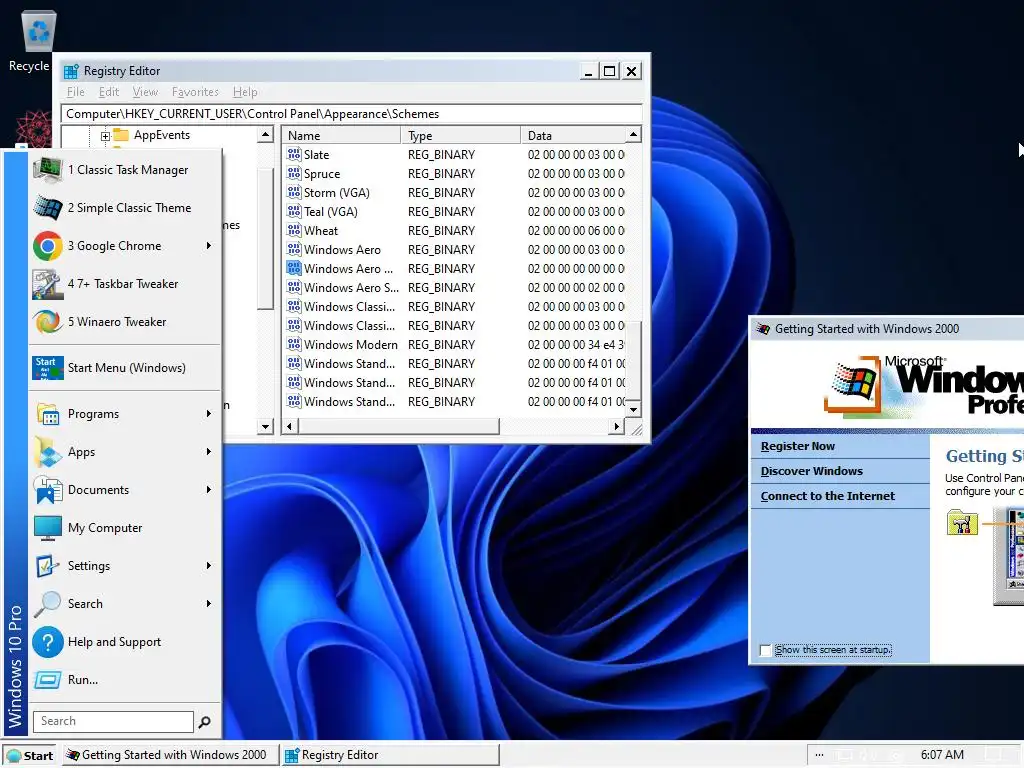Select the Wheat binary value icon
This screenshot has height=768, width=1024.
pos(294,231)
